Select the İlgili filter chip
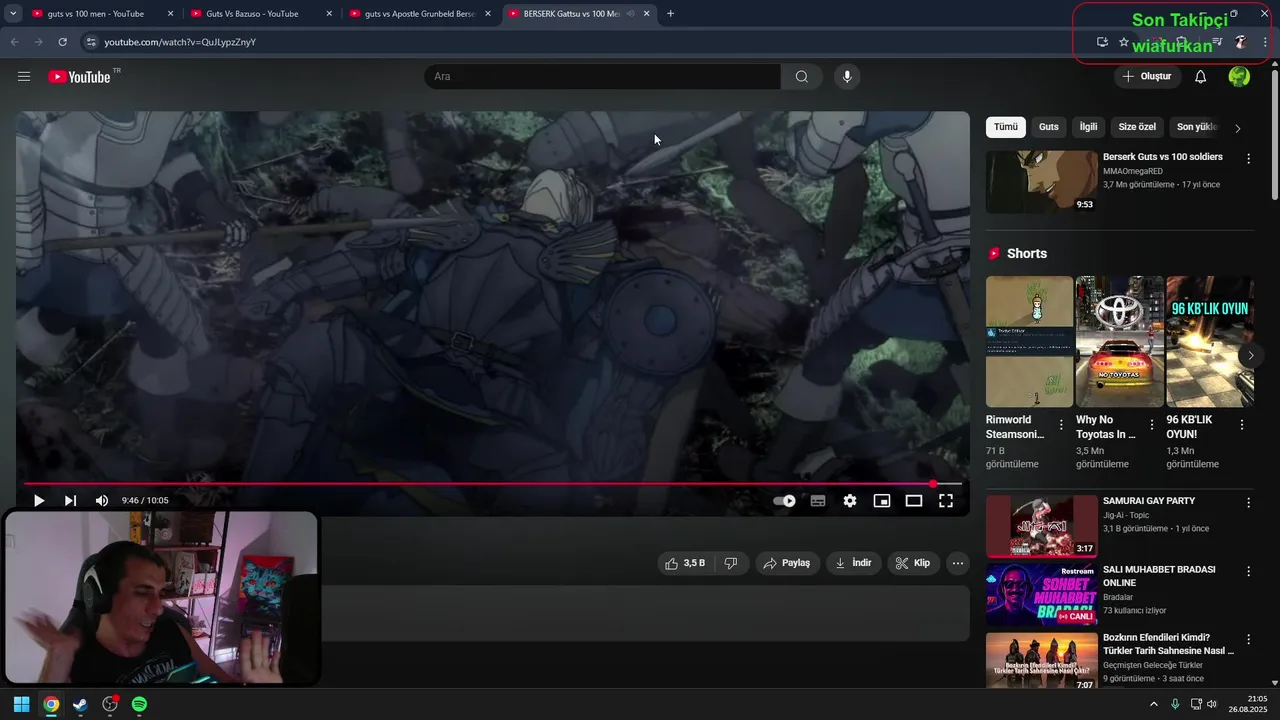 coord(1088,127)
